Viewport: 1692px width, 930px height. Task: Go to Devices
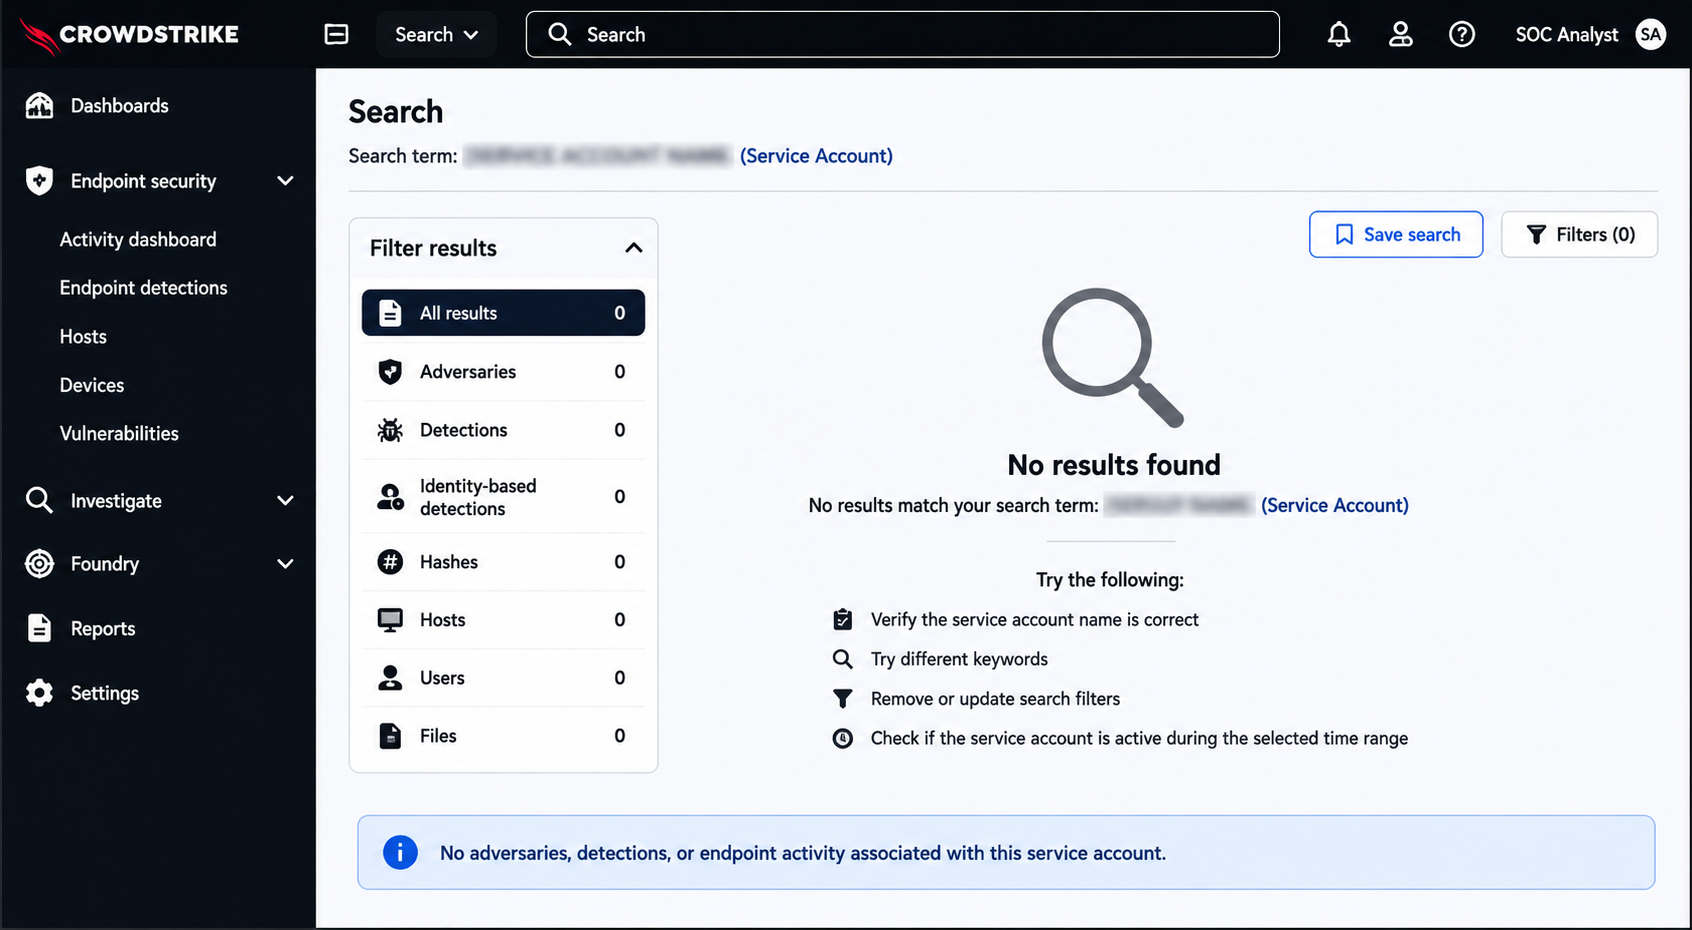click(x=92, y=385)
